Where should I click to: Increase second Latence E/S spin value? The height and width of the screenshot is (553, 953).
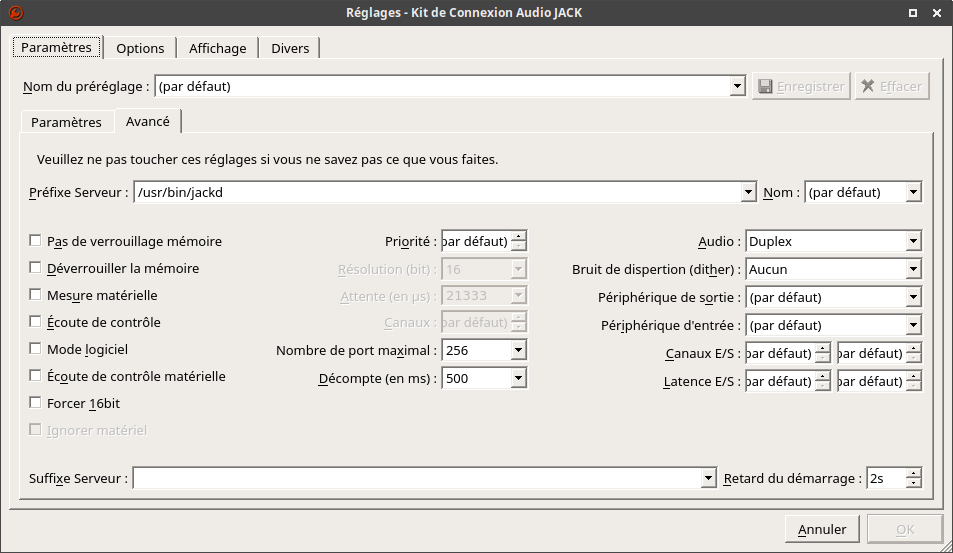pyautogui.click(x=913, y=376)
